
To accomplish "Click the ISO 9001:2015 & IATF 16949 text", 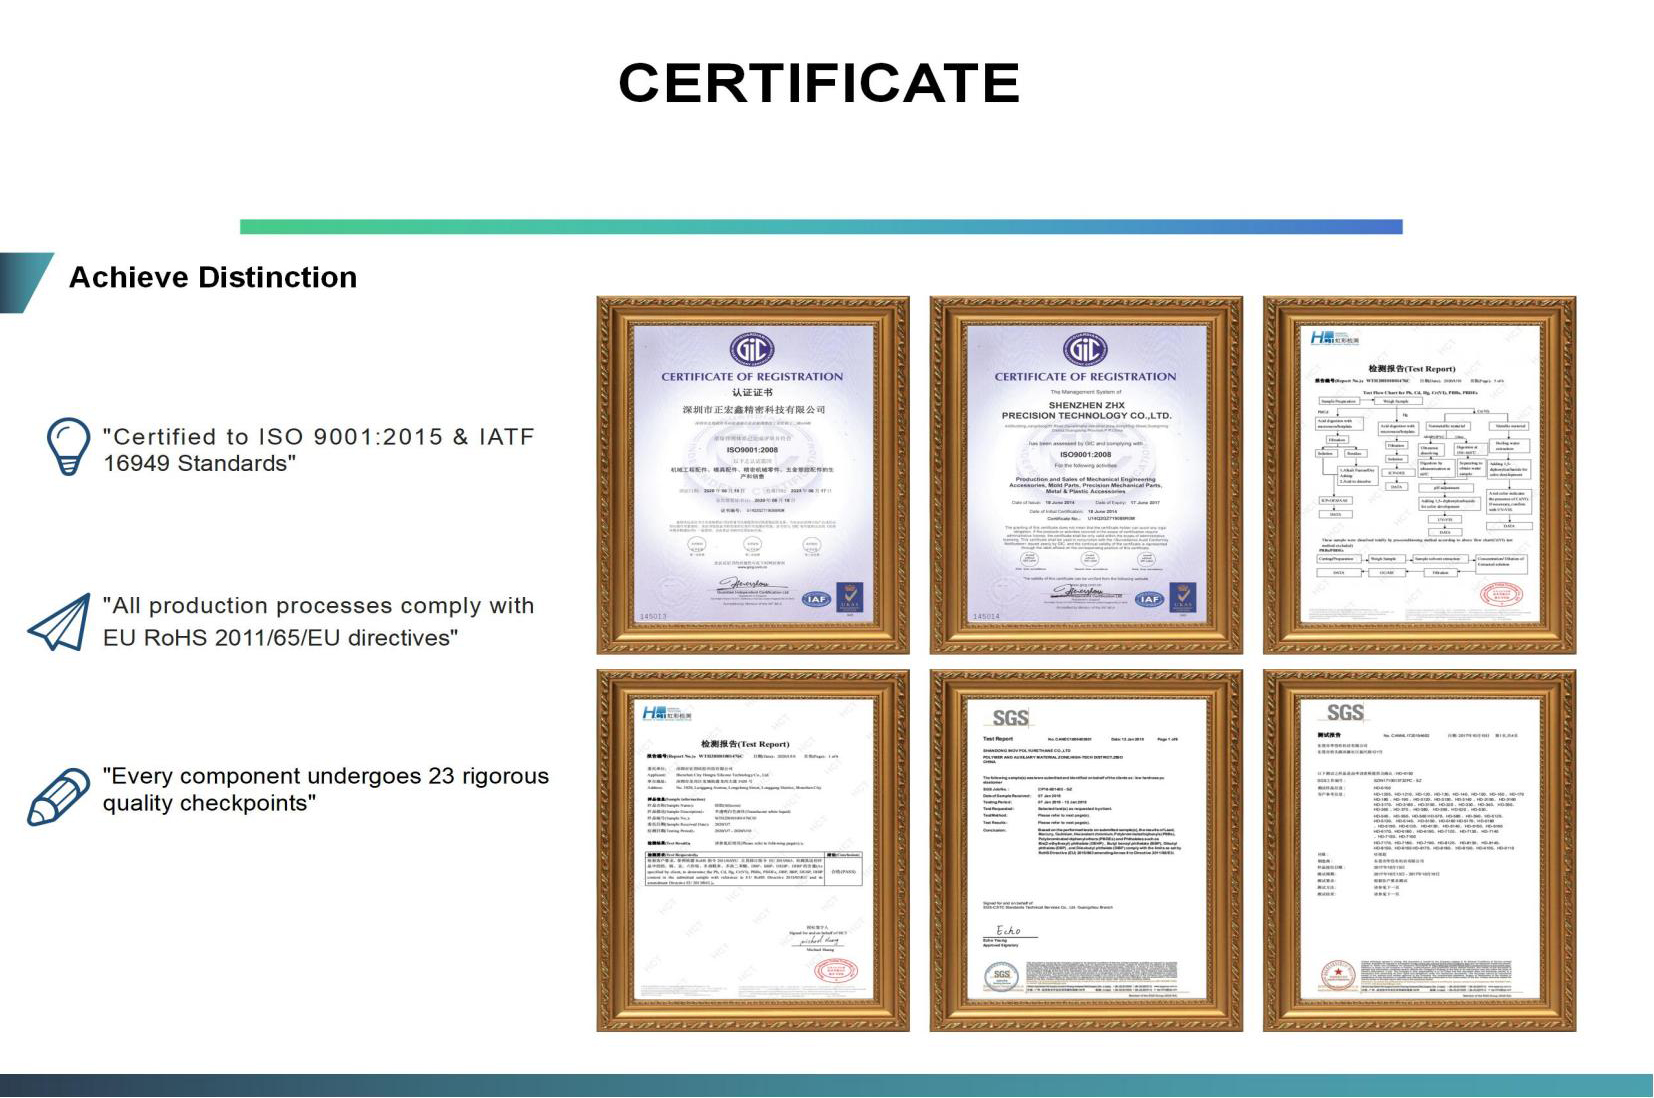I will coord(319,450).
